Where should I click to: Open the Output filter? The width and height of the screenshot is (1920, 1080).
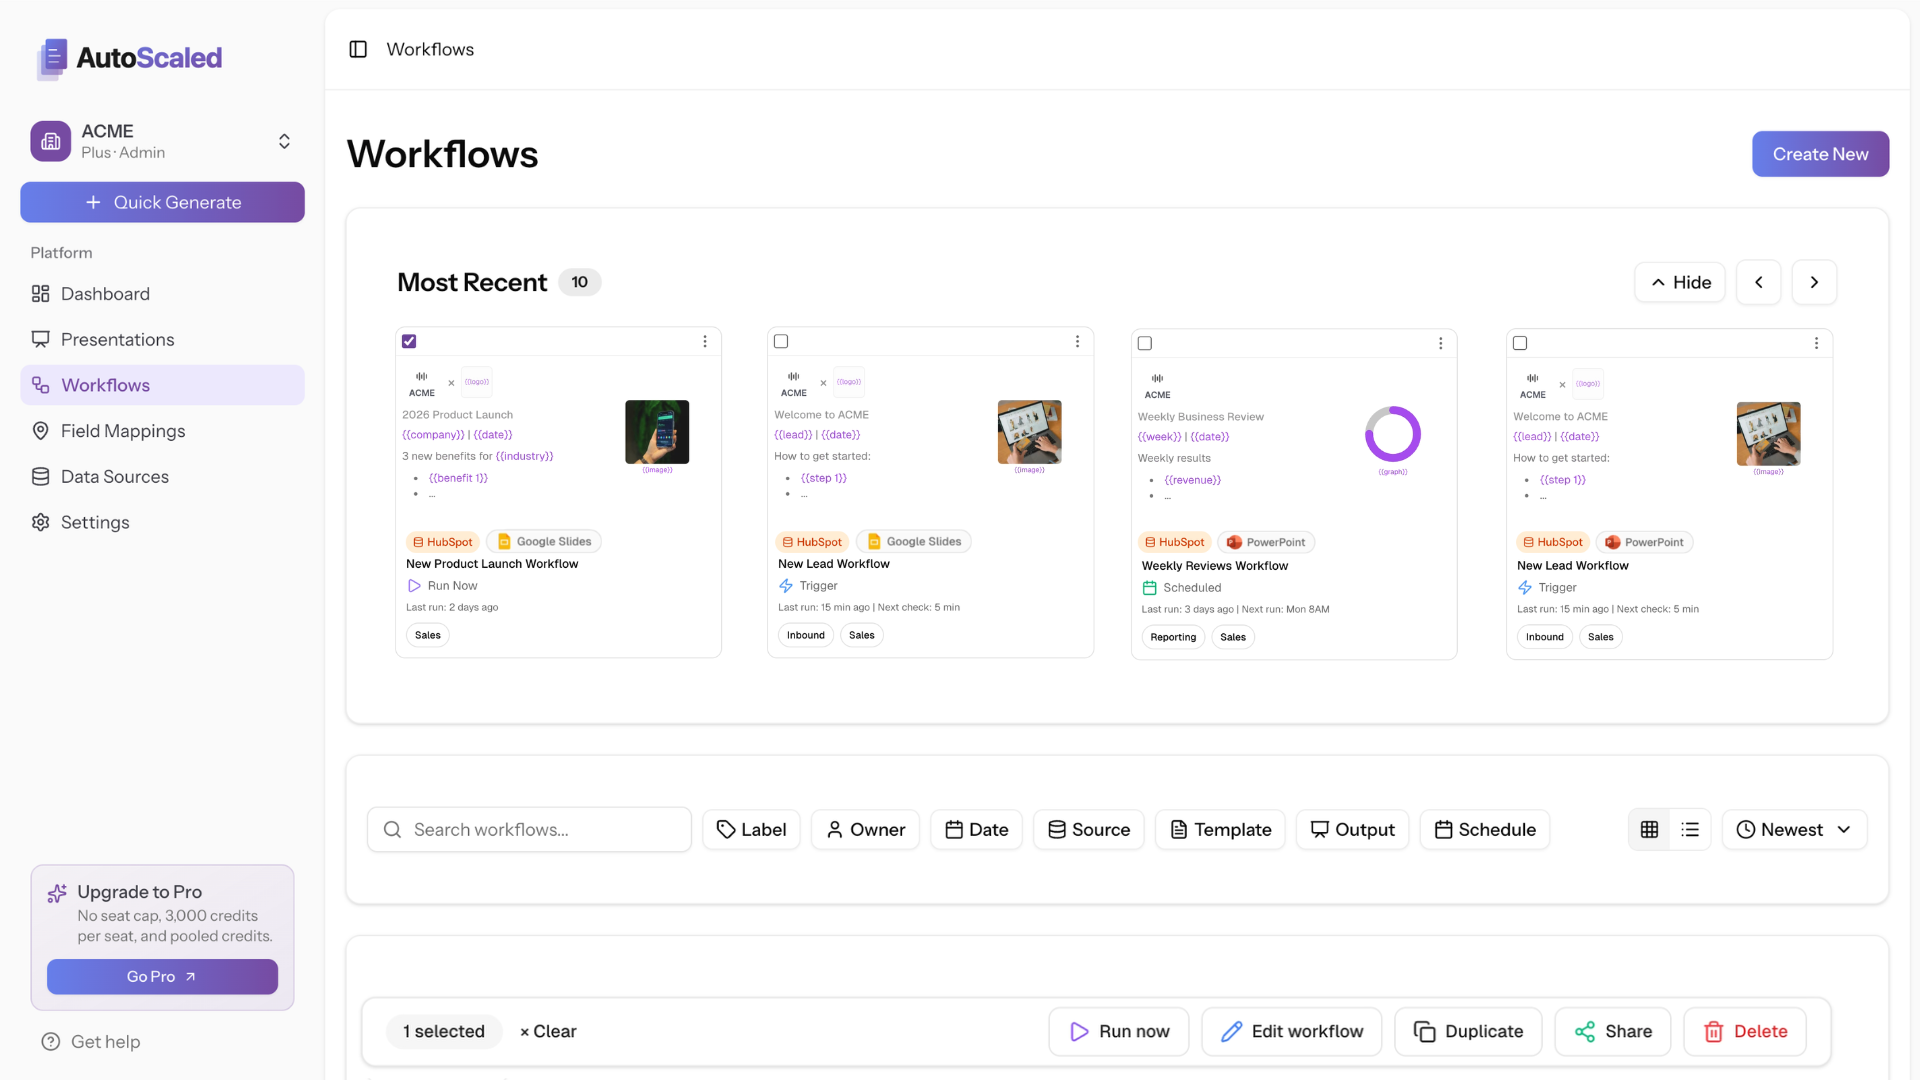pyautogui.click(x=1352, y=830)
